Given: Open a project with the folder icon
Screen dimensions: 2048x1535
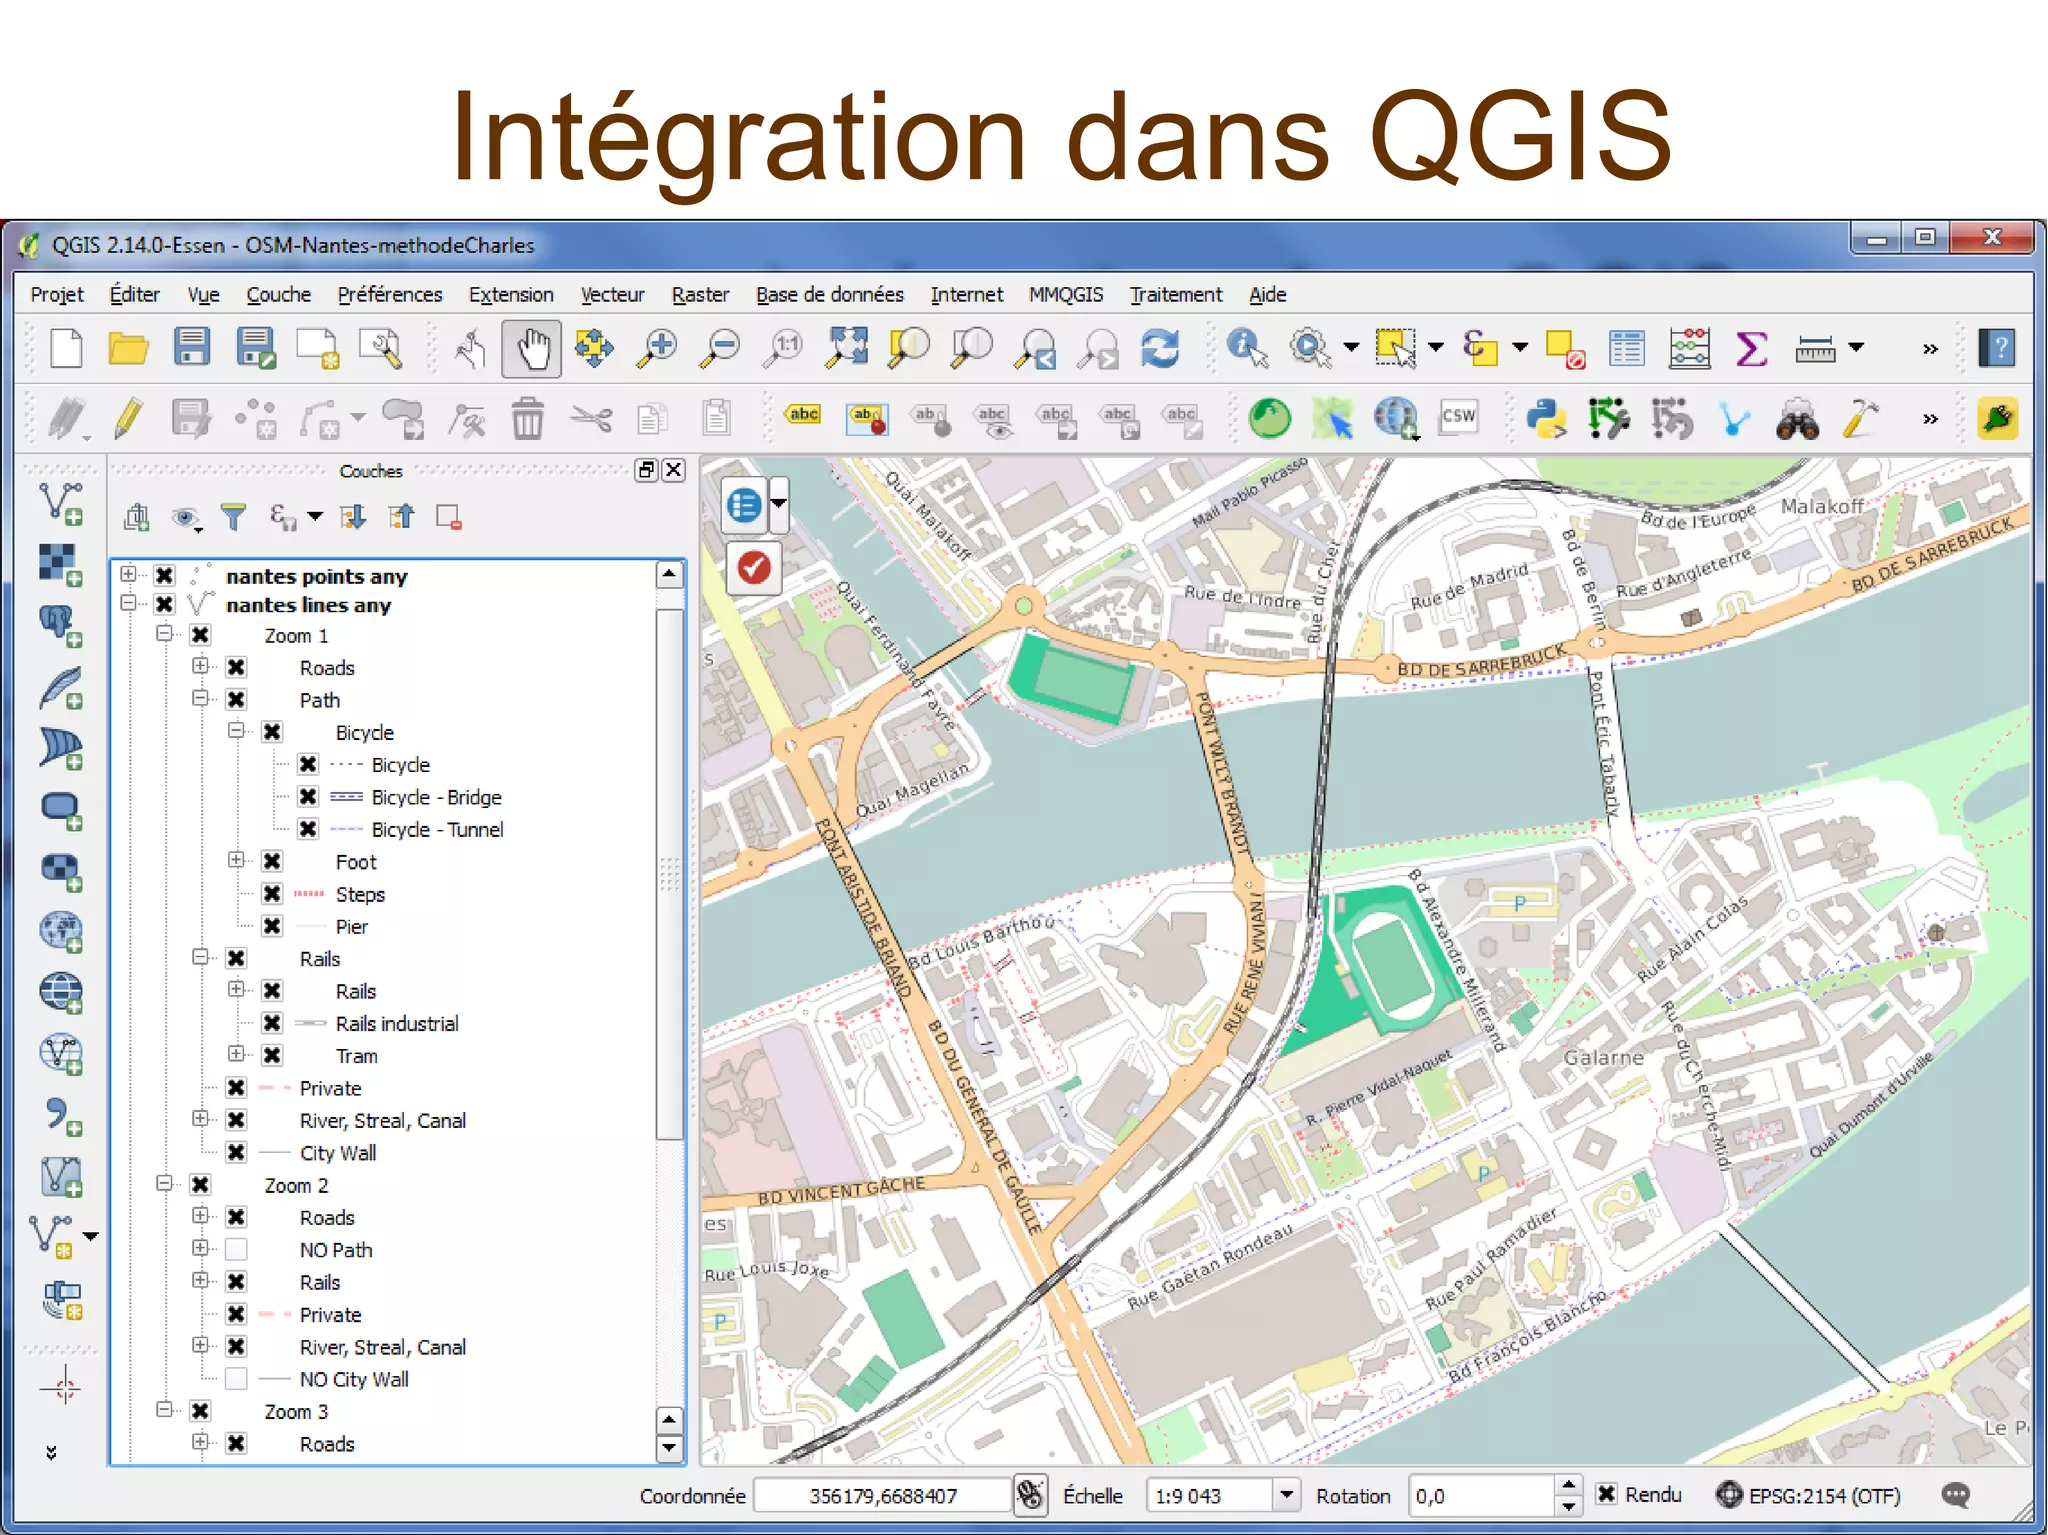Looking at the screenshot, I should point(129,348).
